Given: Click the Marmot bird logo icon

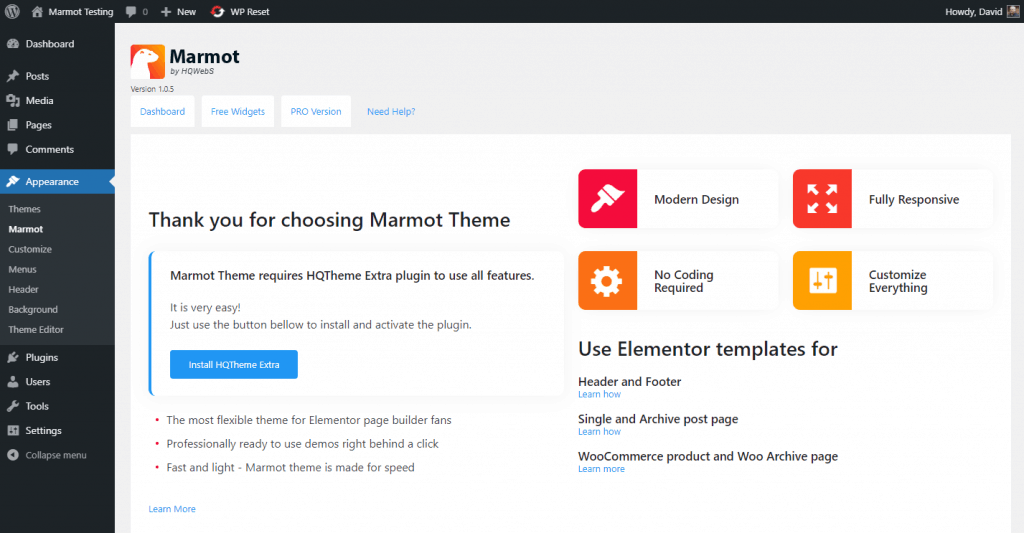Looking at the screenshot, I should coord(148,62).
